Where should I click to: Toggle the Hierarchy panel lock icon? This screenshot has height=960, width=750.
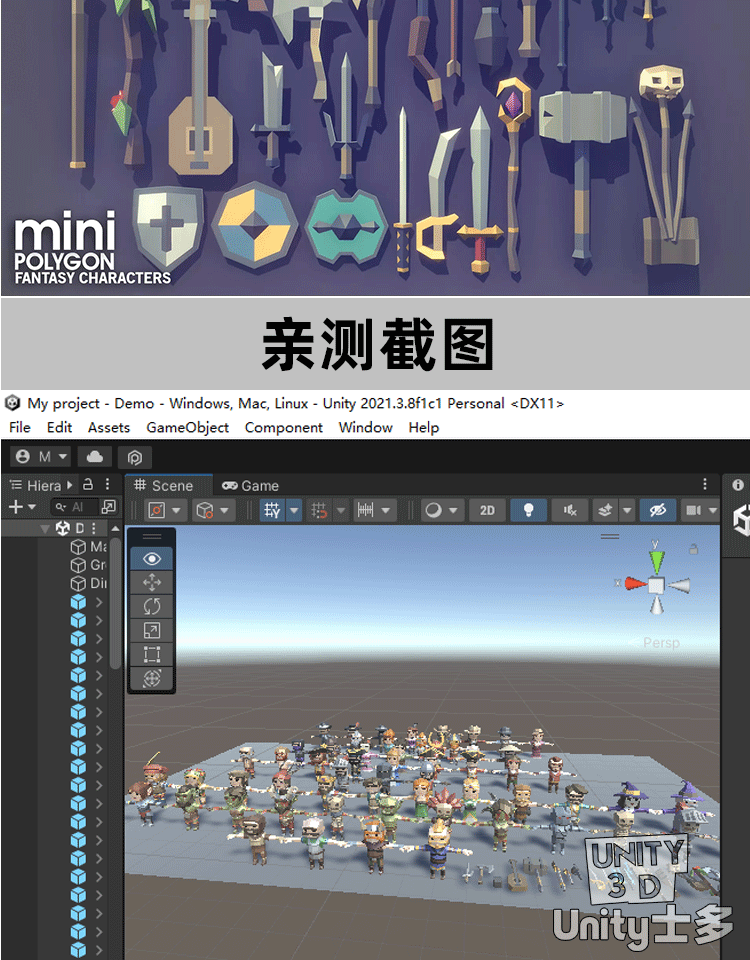[88, 484]
